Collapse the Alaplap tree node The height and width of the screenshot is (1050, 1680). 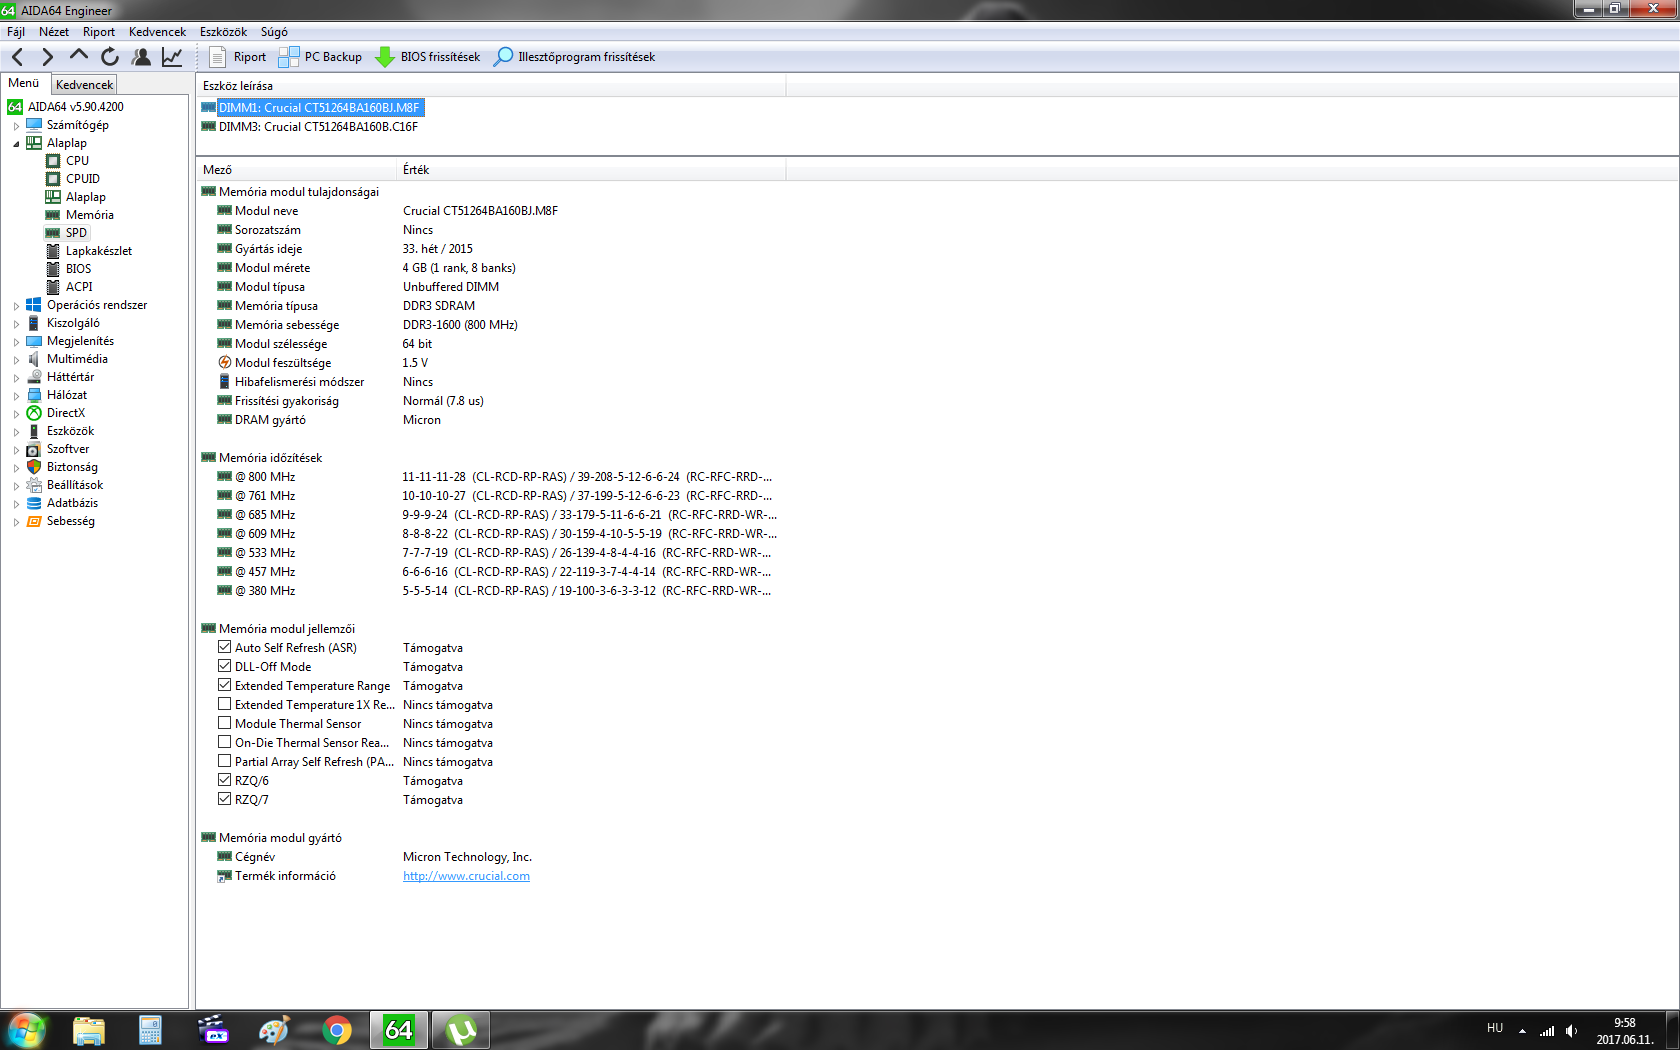coord(16,143)
